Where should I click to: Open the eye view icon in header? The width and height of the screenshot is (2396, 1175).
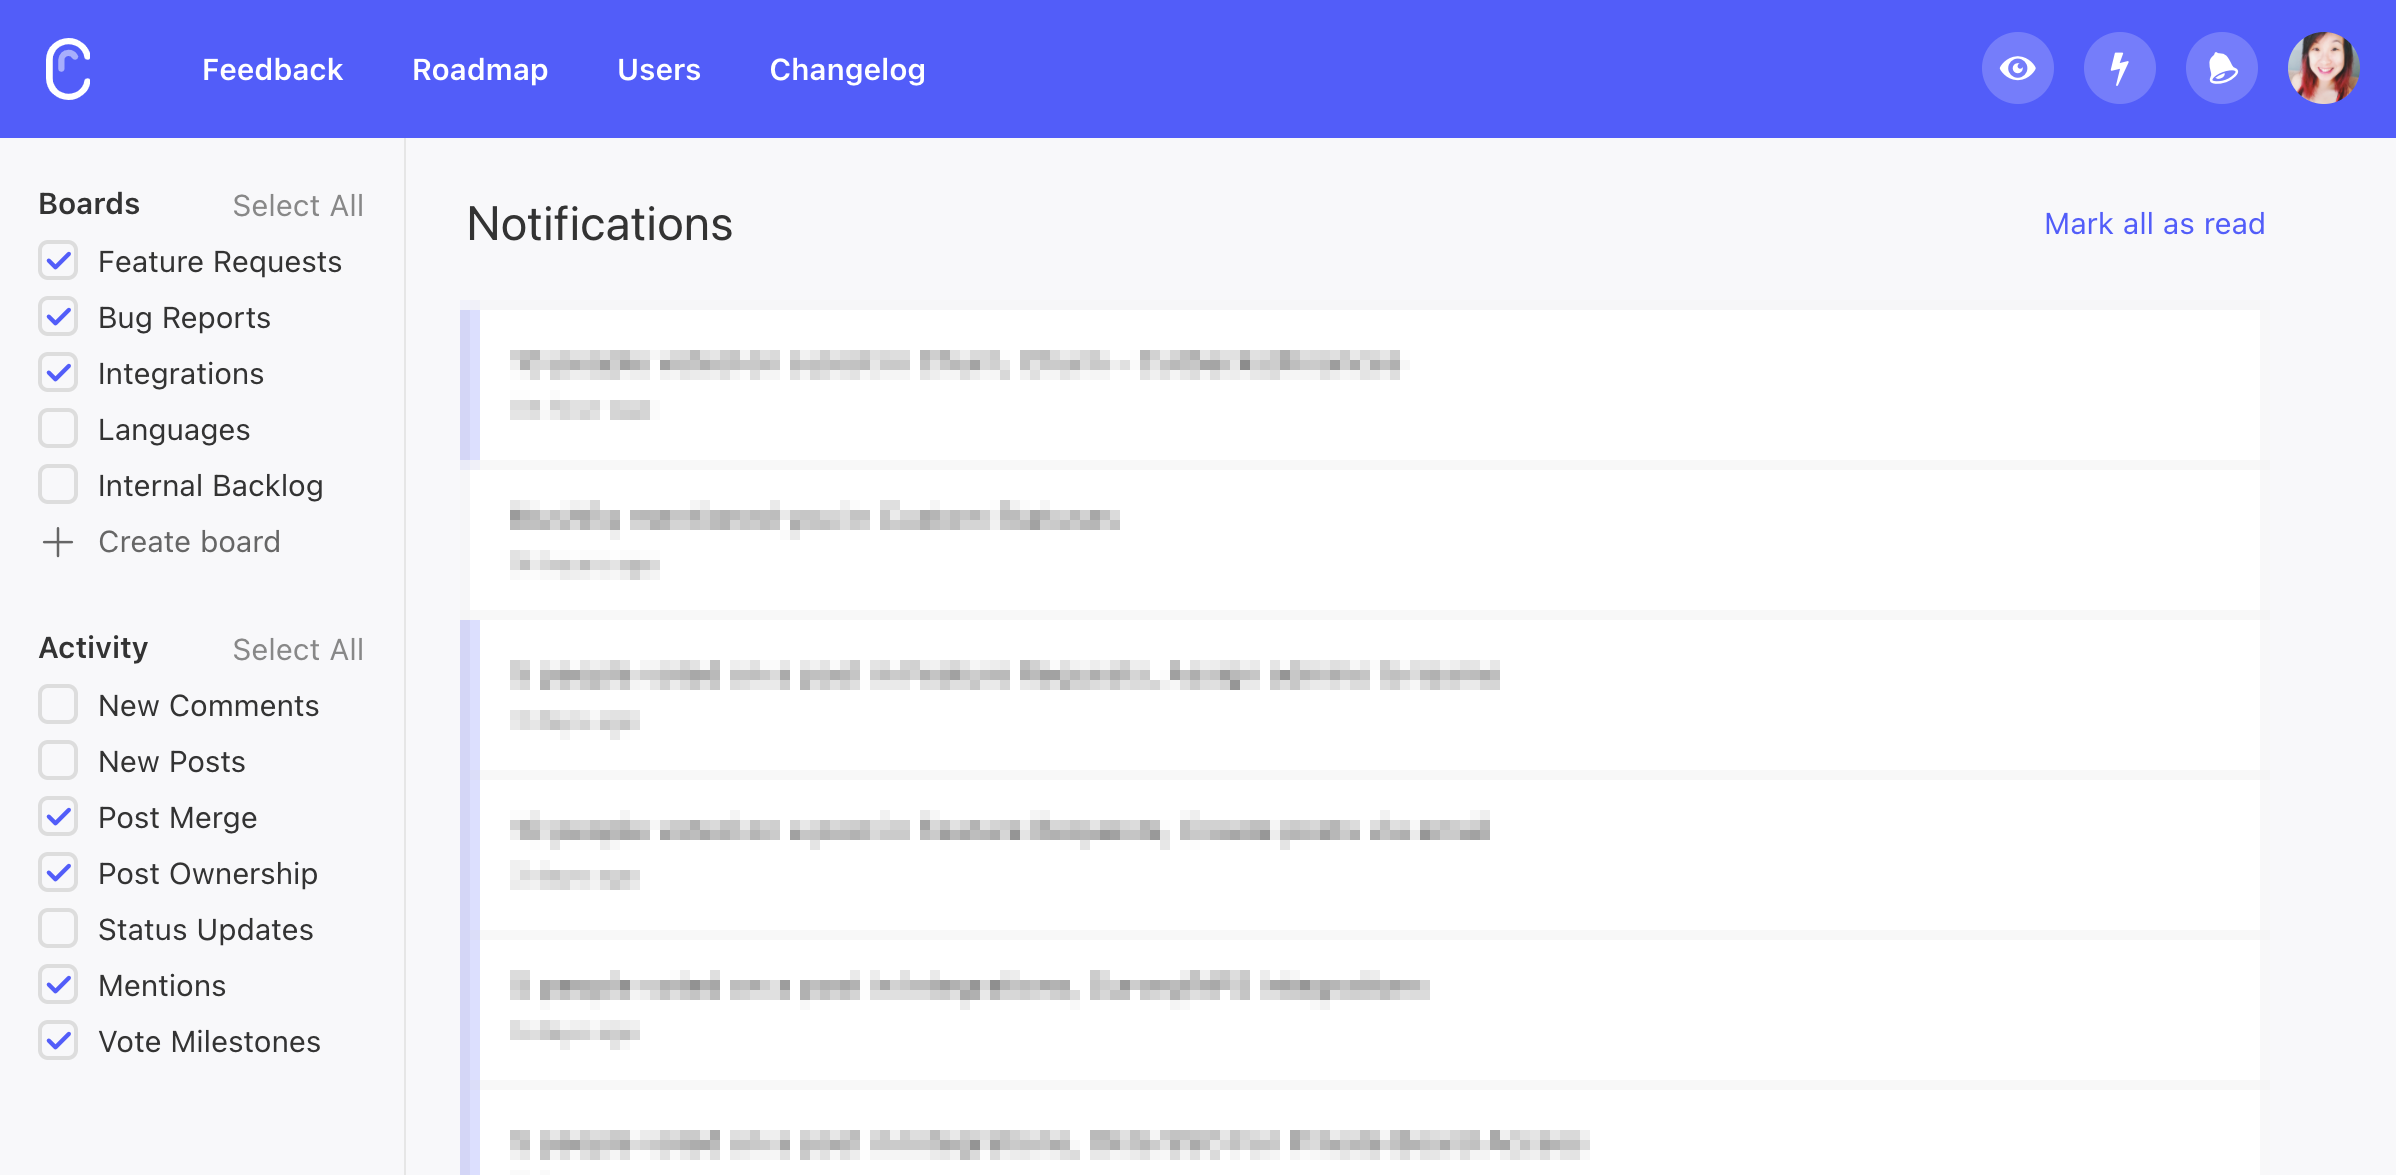coord(2018,68)
